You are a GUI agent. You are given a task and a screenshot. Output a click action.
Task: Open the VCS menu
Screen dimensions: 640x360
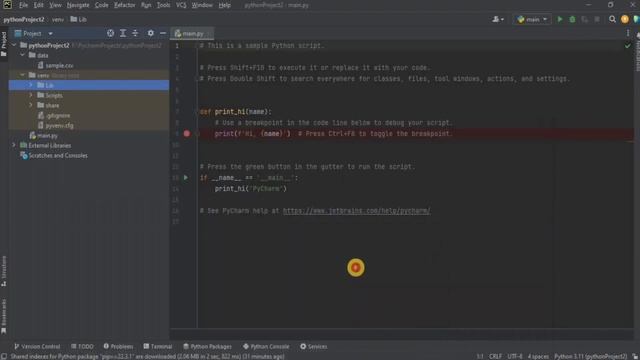pyautogui.click(x=181, y=5)
